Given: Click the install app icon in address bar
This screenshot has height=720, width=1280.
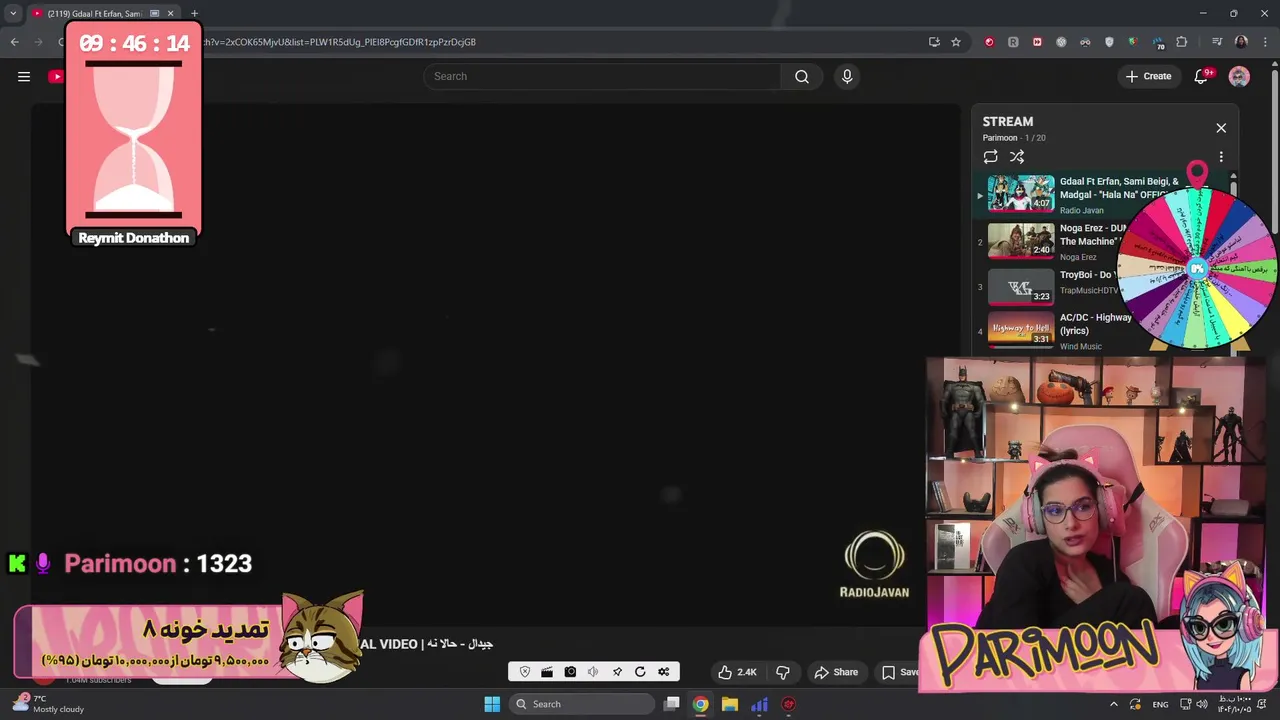Looking at the screenshot, I should point(934,42).
